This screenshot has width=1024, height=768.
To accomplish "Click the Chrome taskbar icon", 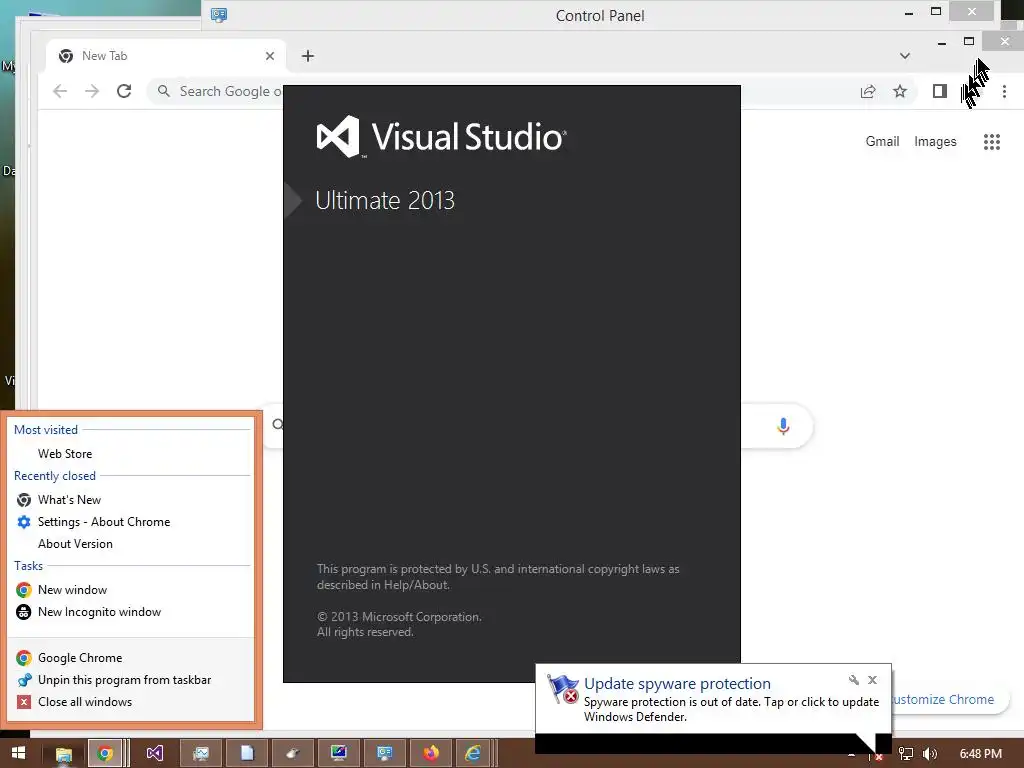I will click(x=105, y=754).
